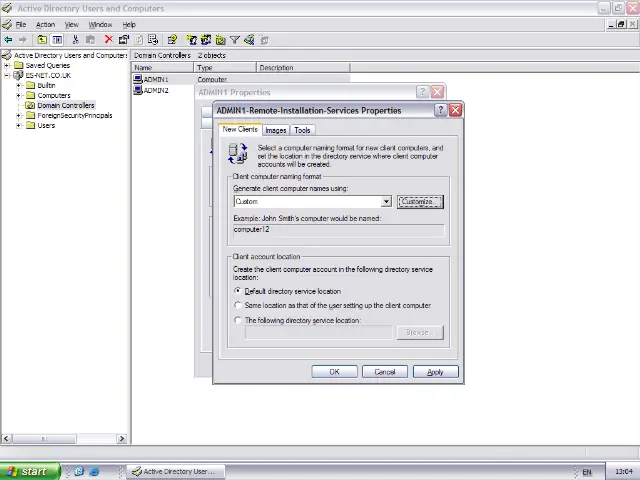Screen dimensions: 640x480
Task: Choose Same location as the user option
Action: (238, 305)
